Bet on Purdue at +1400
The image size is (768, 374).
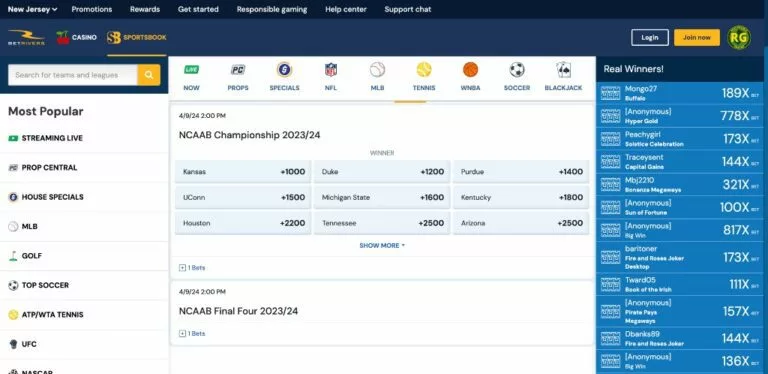(521, 172)
